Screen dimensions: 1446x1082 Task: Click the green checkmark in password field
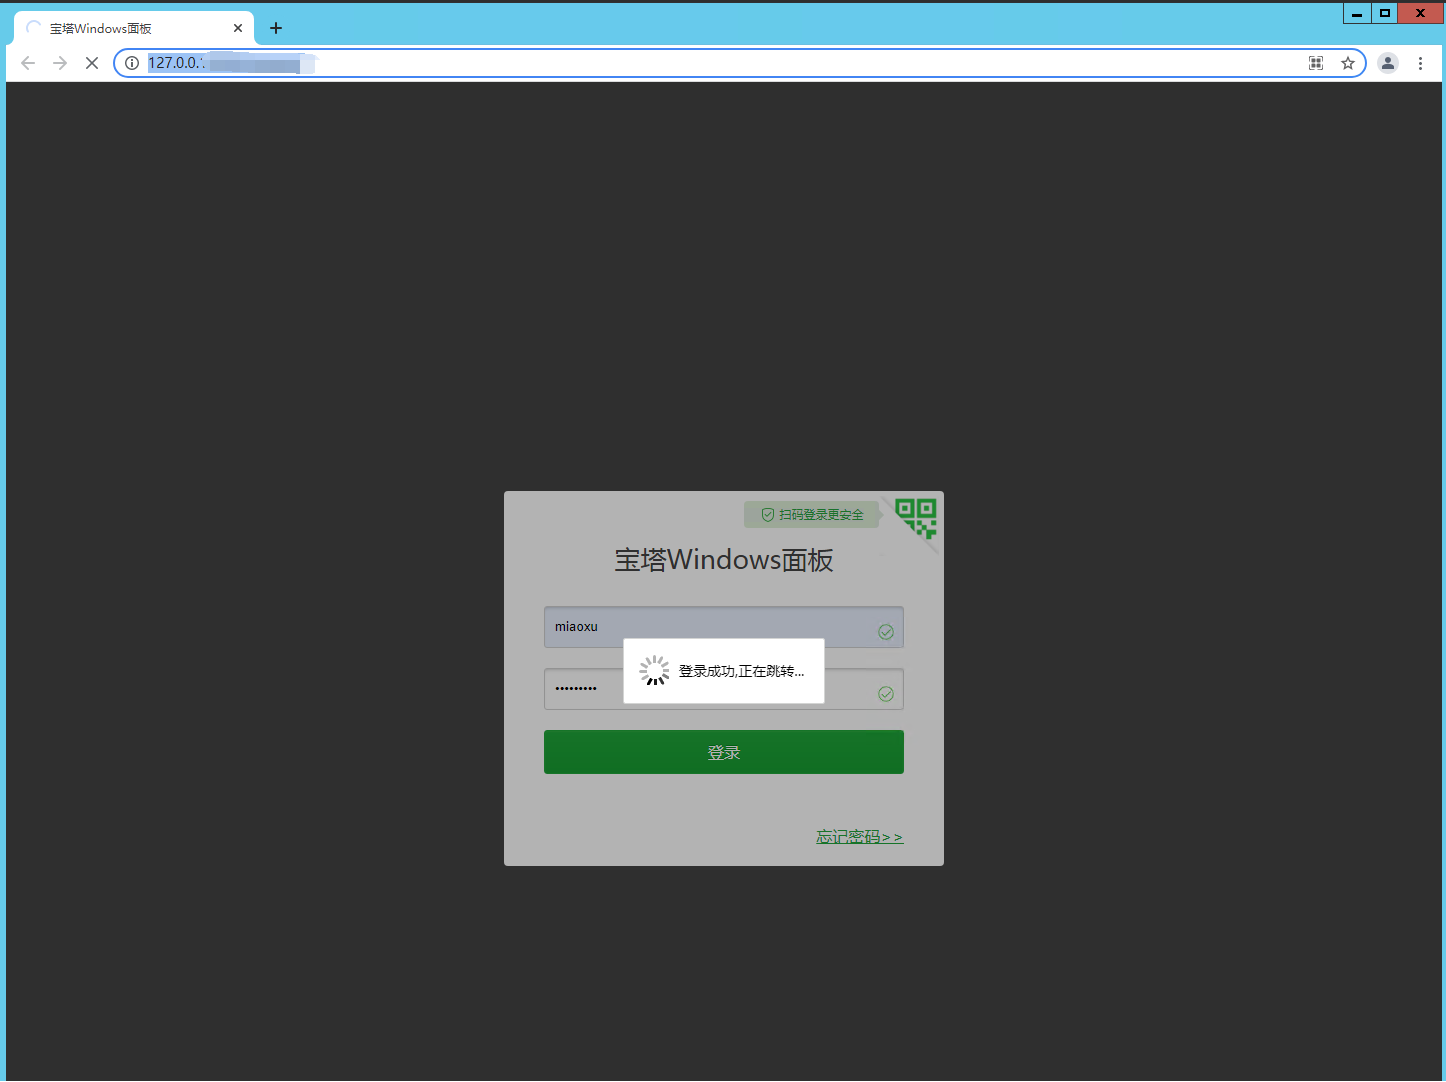(x=886, y=694)
